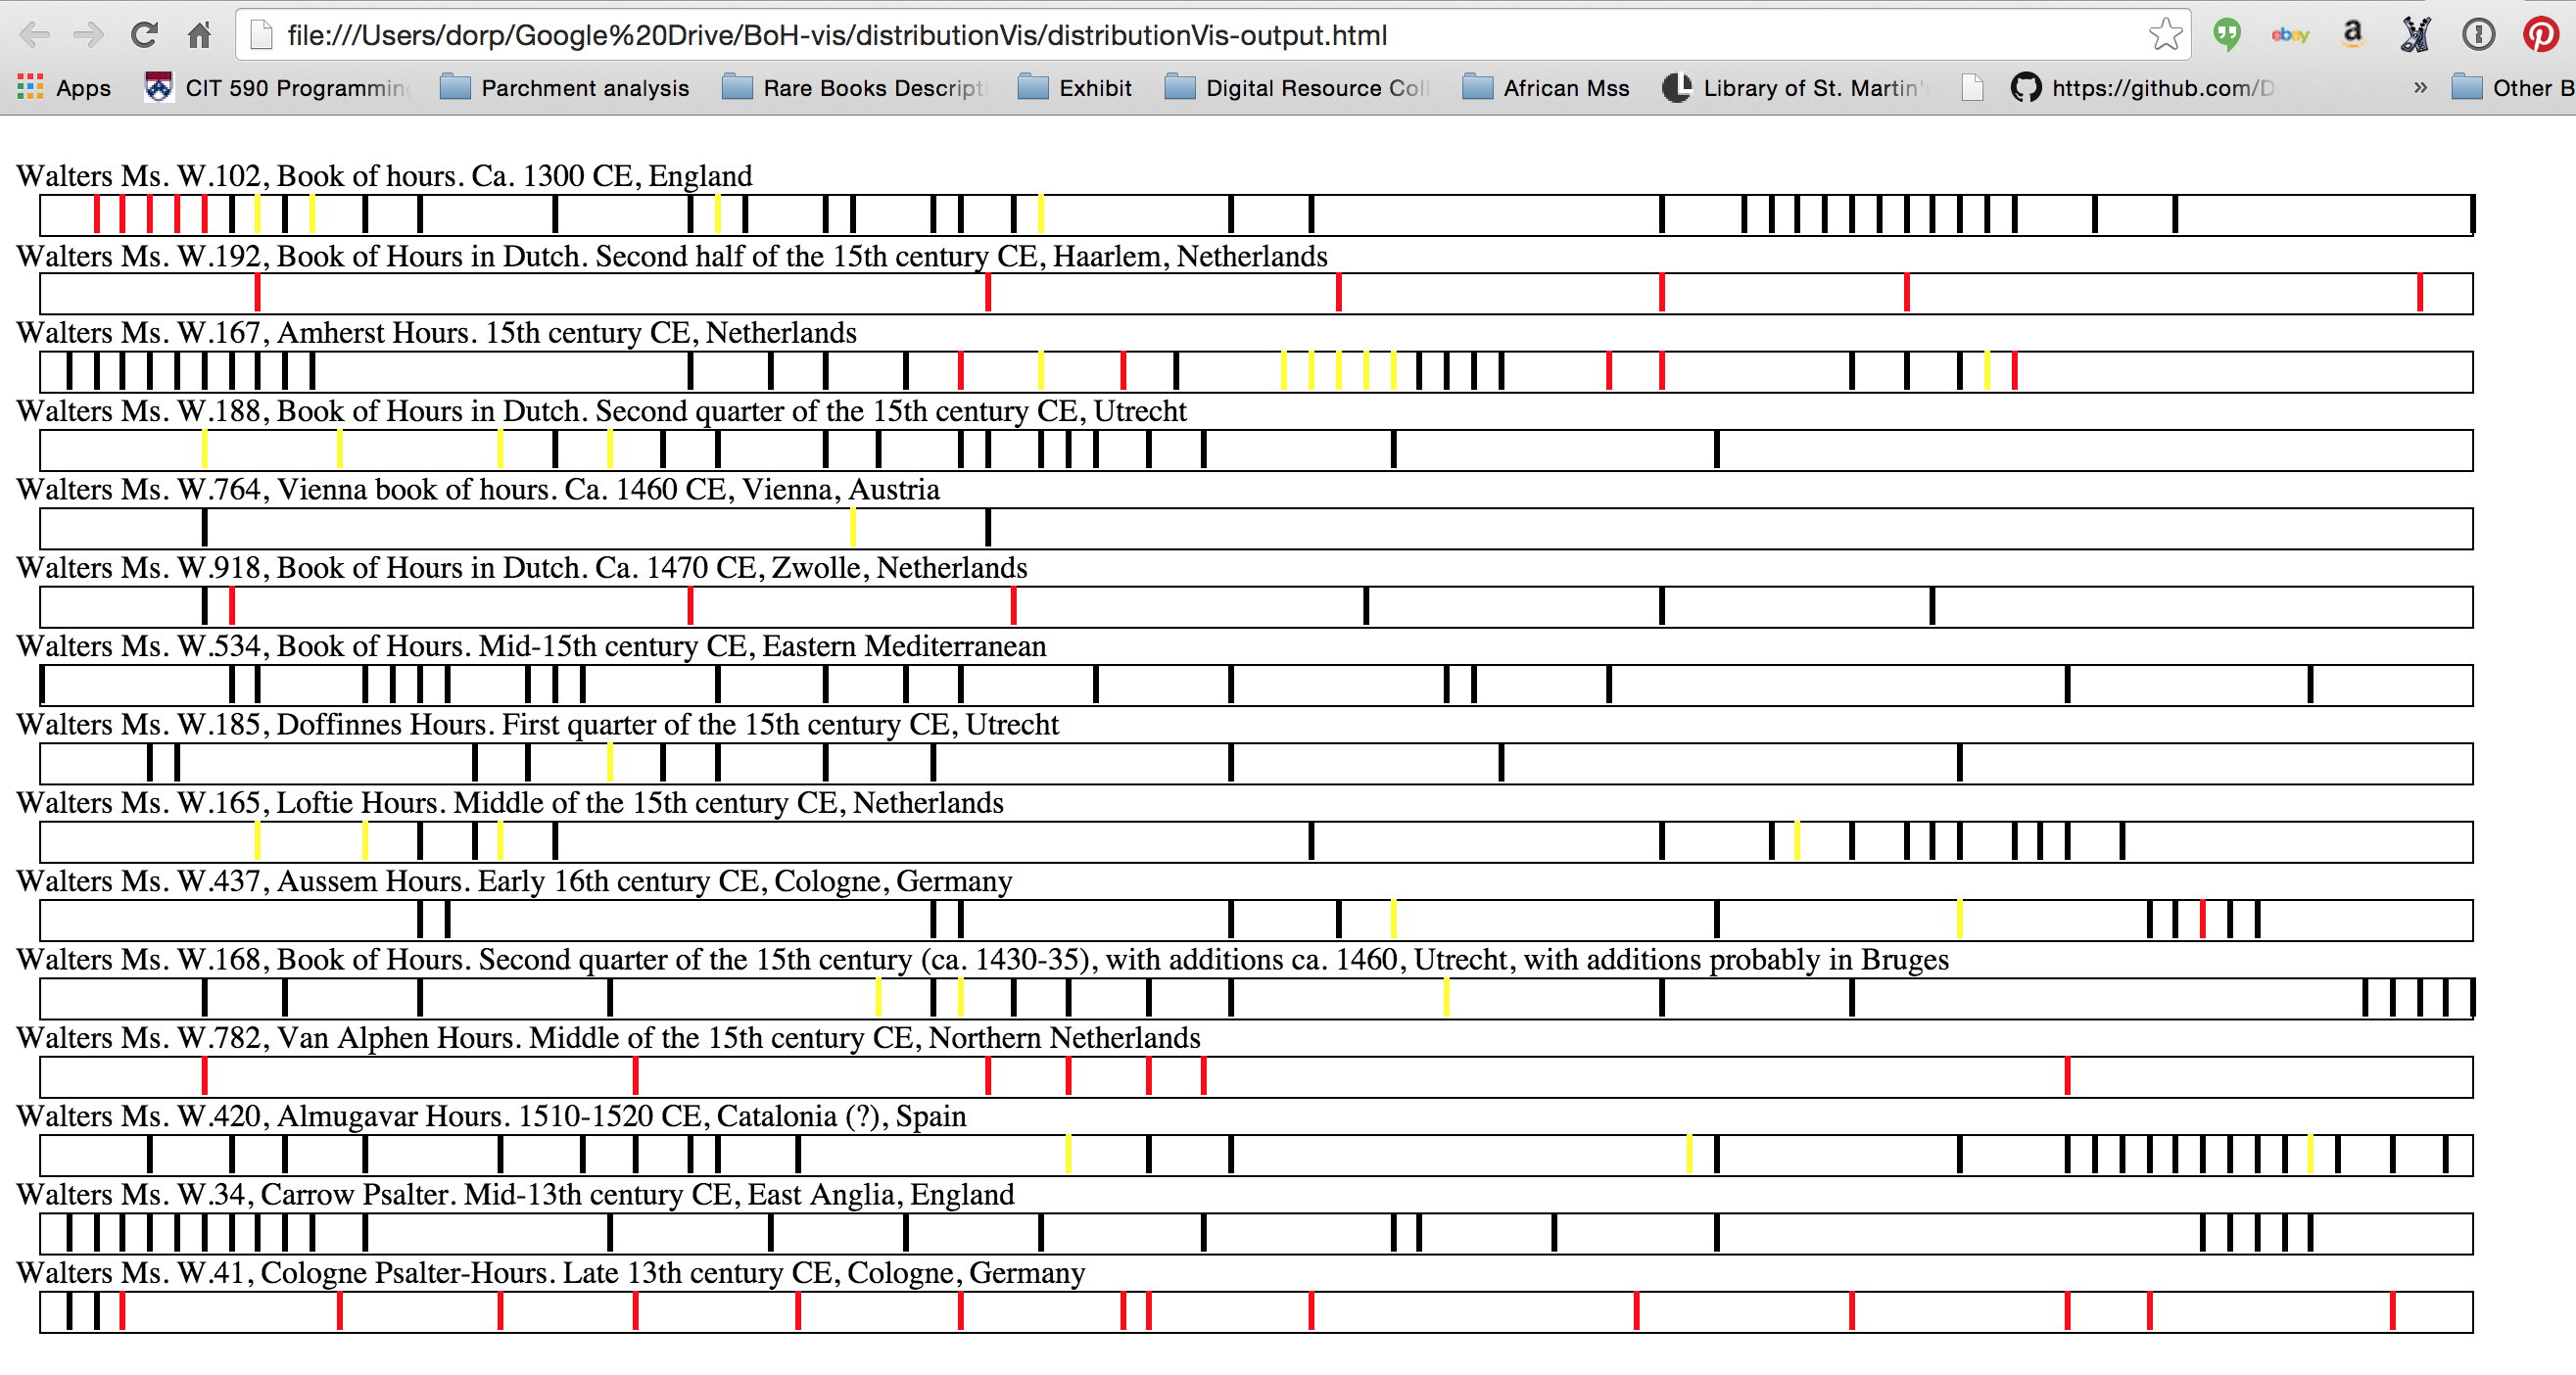Click the Walters Ms. W.188 title text

coord(602,411)
